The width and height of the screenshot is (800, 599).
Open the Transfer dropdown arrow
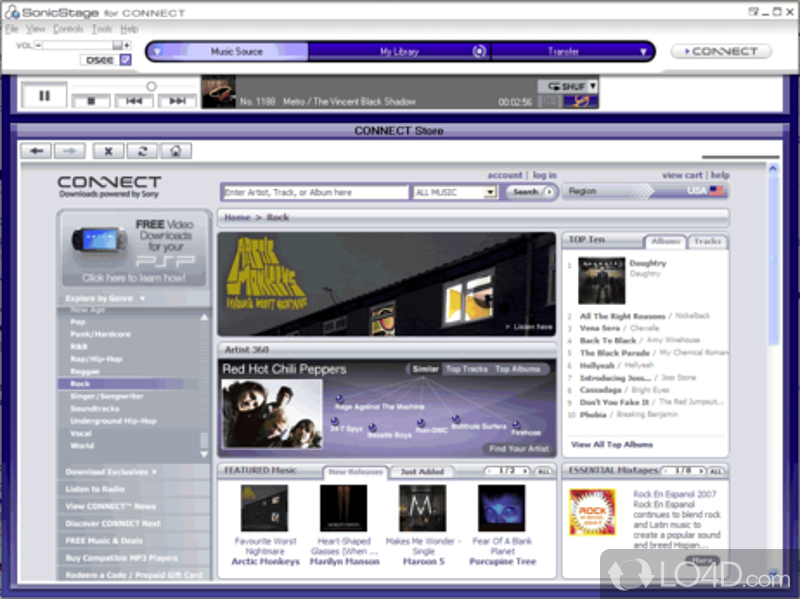[643, 52]
